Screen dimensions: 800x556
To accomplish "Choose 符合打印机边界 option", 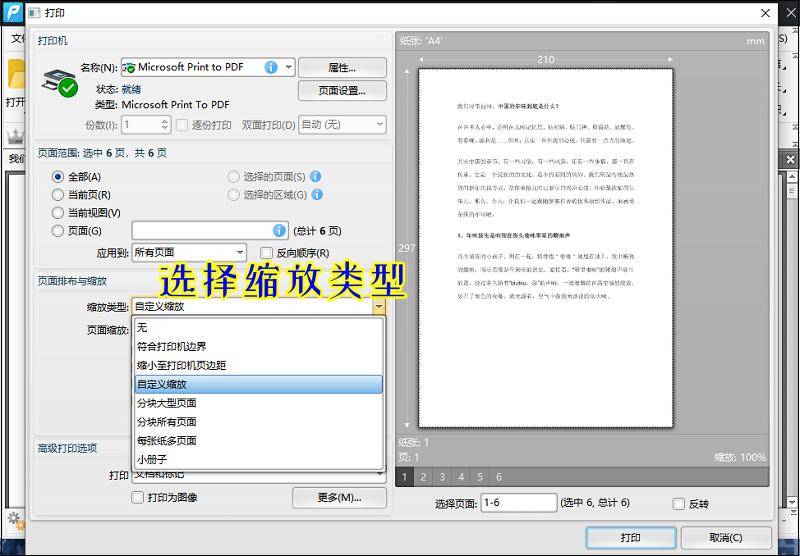I will [x=258, y=347].
